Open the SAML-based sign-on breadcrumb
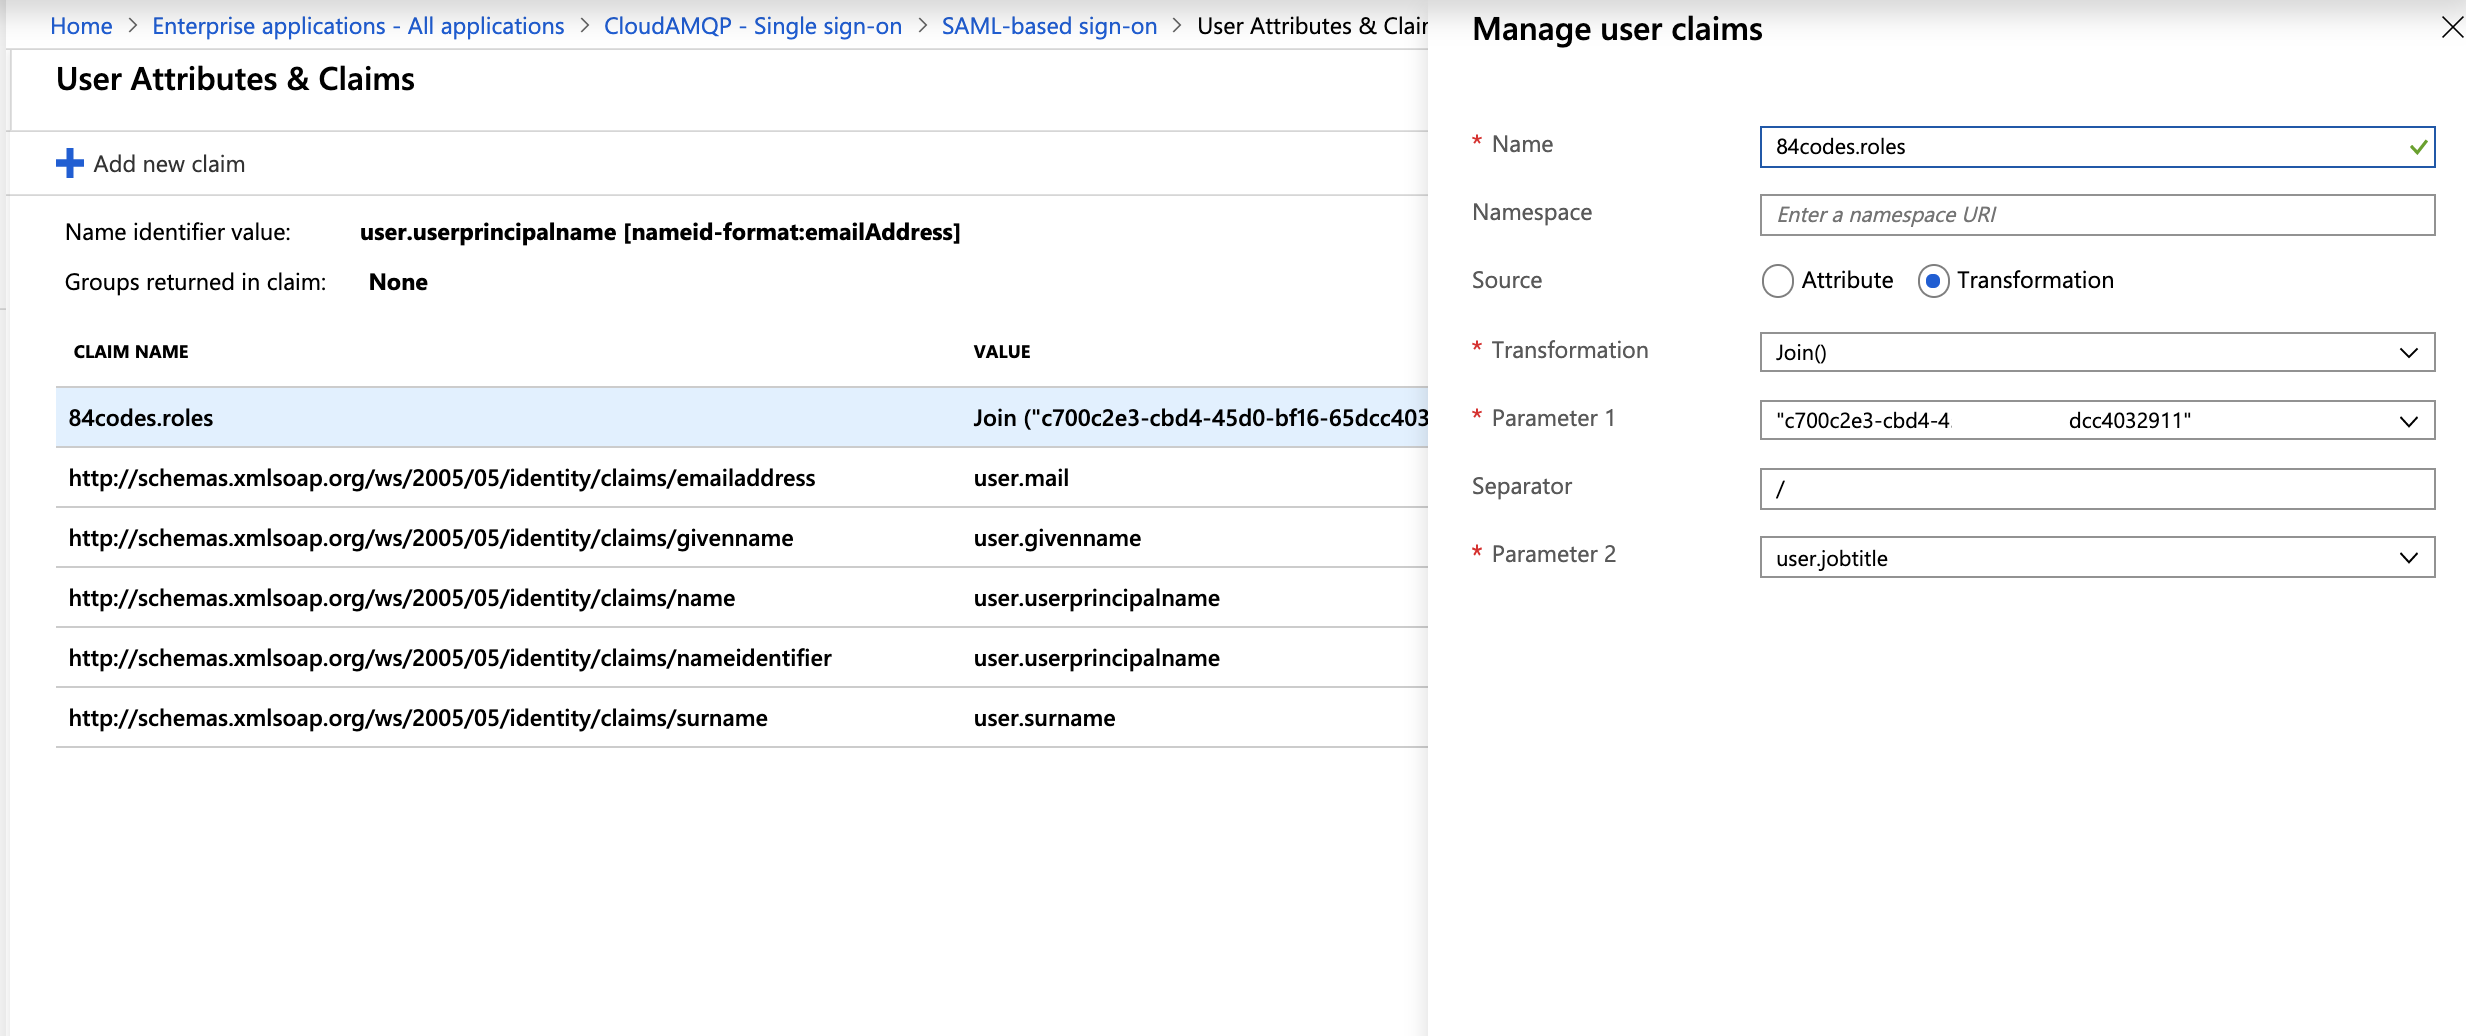This screenshot has width=2466, height=1036. click(1049, 26)
